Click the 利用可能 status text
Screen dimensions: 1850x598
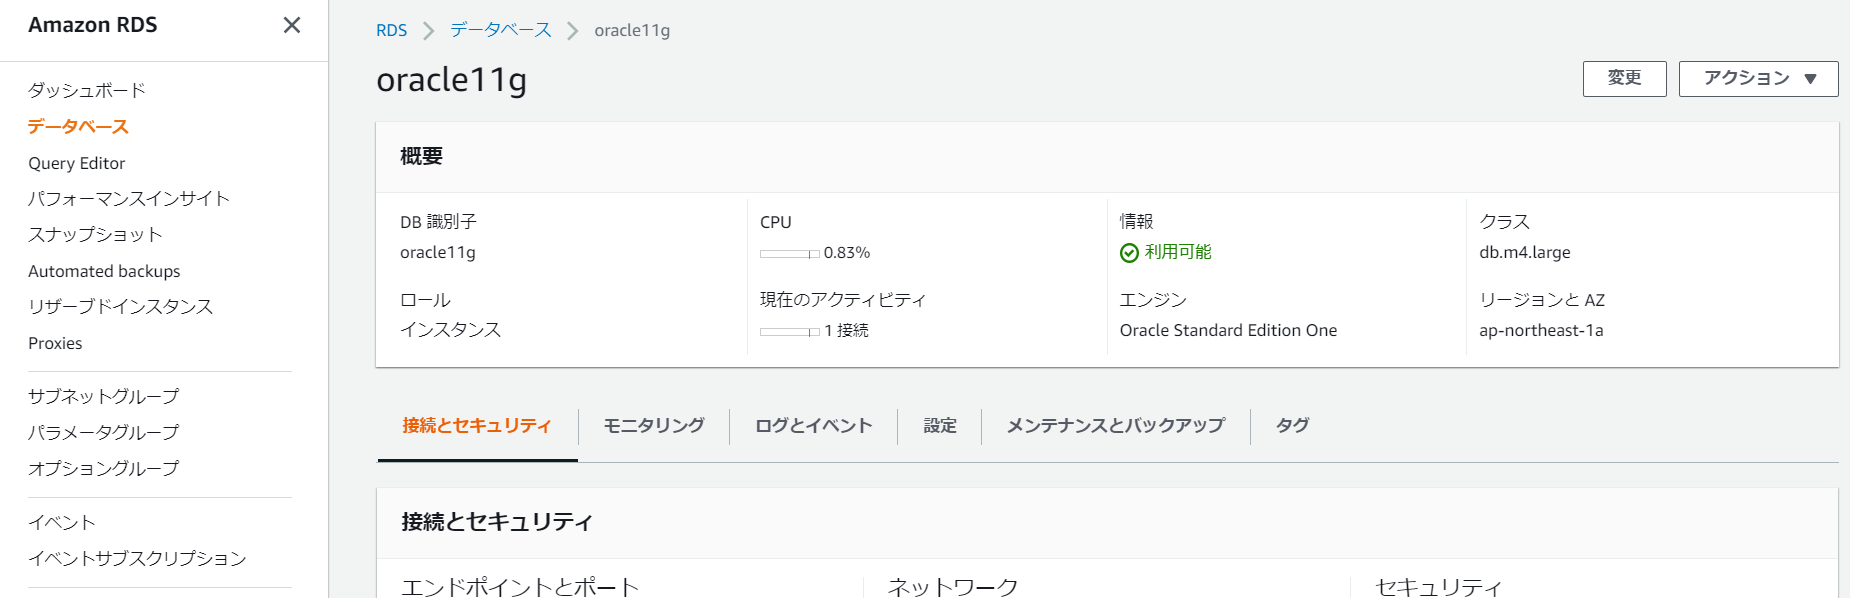tap(1178, 252)
